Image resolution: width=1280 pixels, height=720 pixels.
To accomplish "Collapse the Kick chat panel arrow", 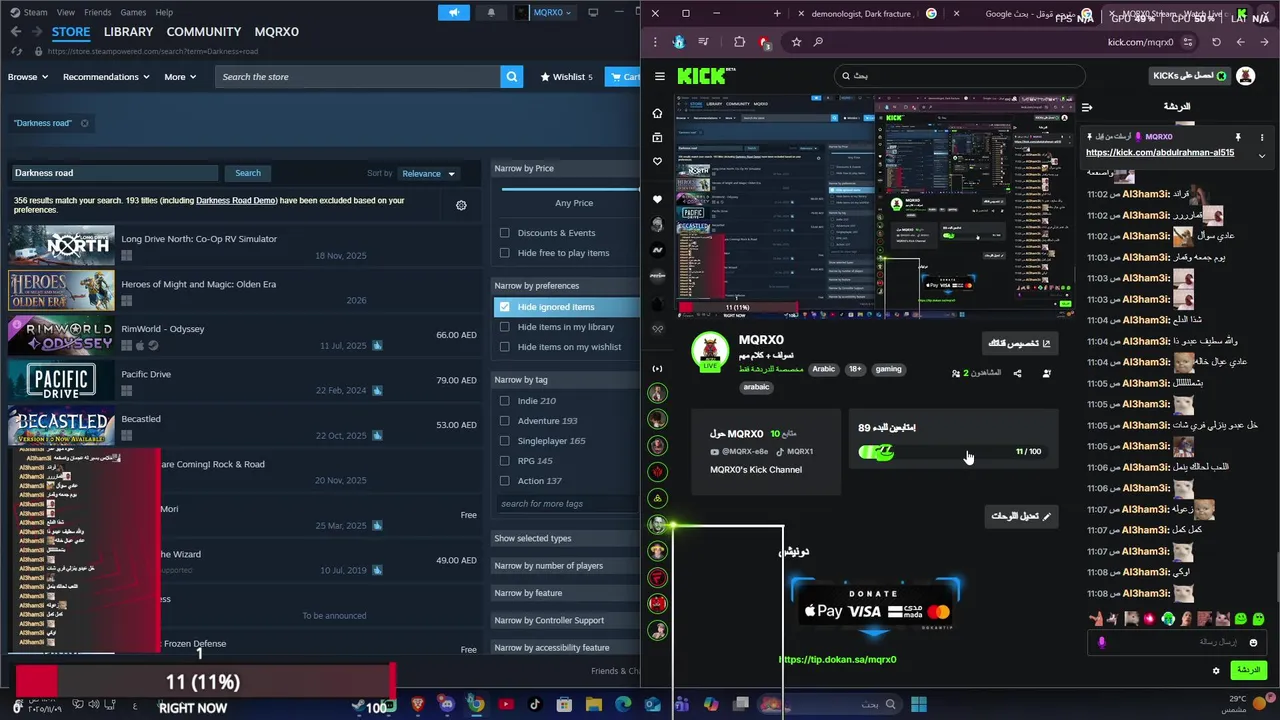I will tap(1087, 107).
